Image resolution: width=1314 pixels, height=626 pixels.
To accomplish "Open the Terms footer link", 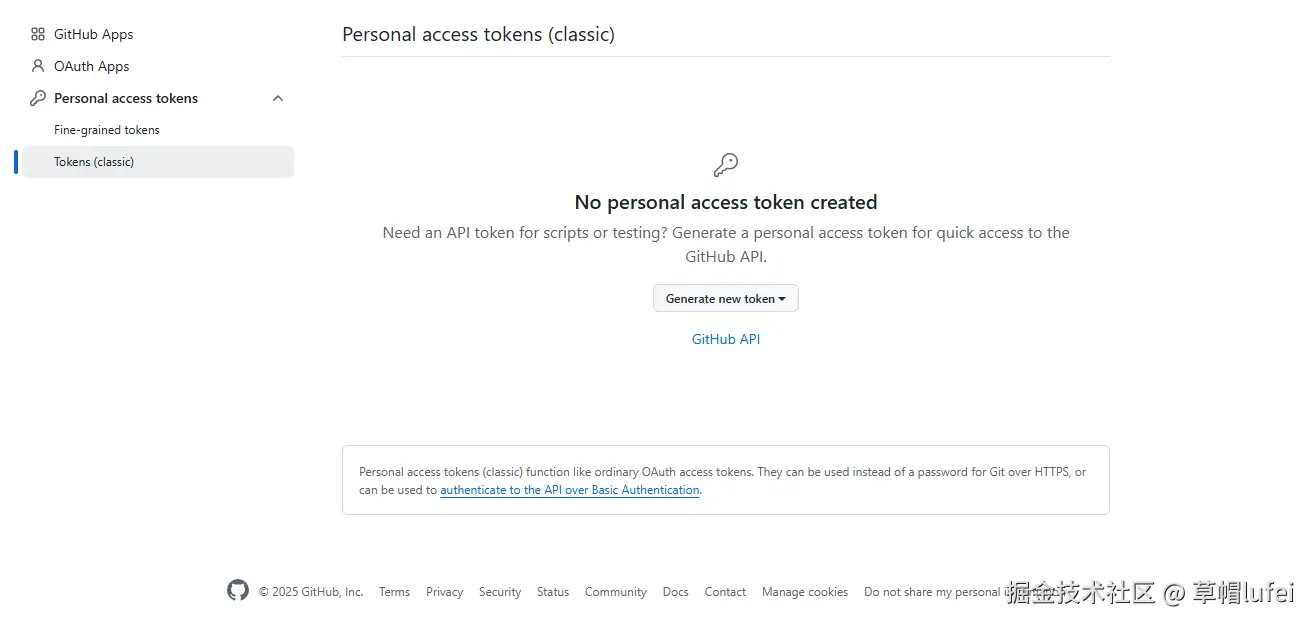I will pyautogui.click(x=394, y=592).
